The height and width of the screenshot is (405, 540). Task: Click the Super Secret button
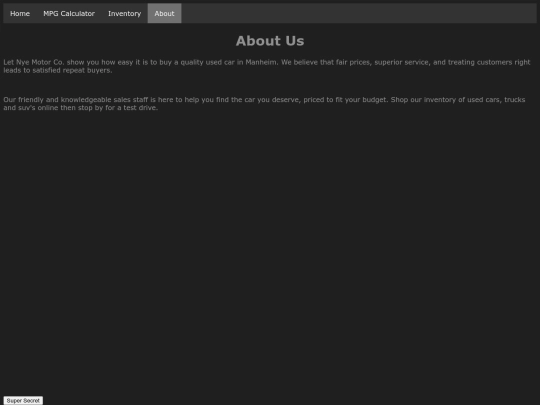coord(23,401)
